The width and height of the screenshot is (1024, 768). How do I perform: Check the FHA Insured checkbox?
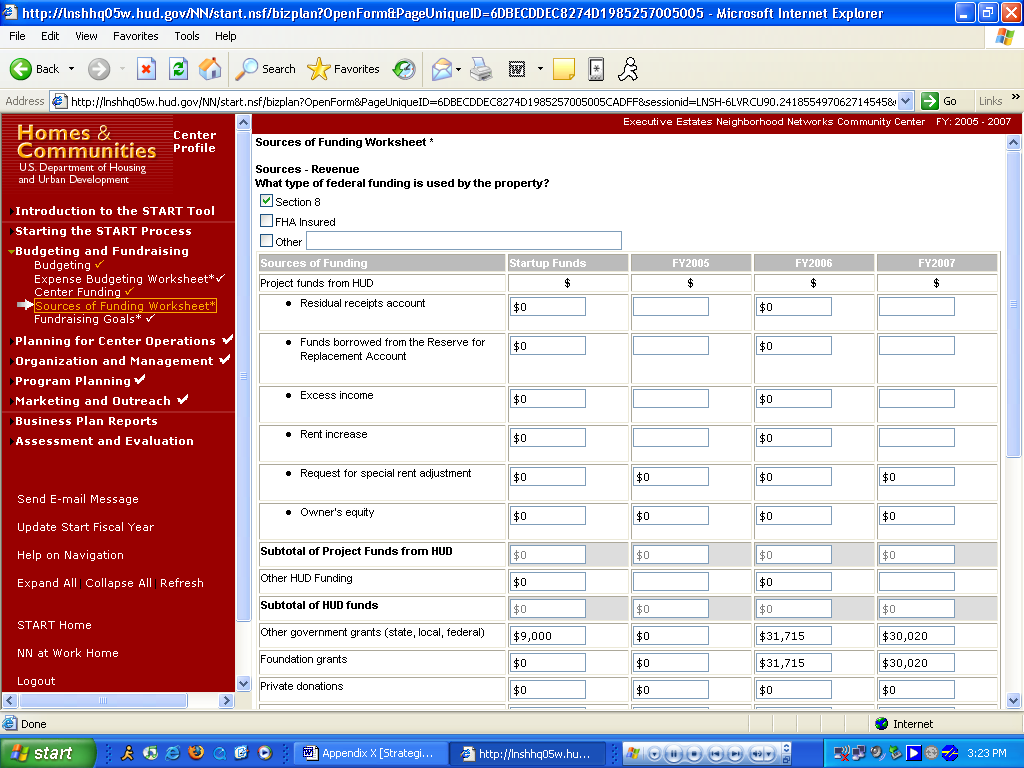(266, 221)
